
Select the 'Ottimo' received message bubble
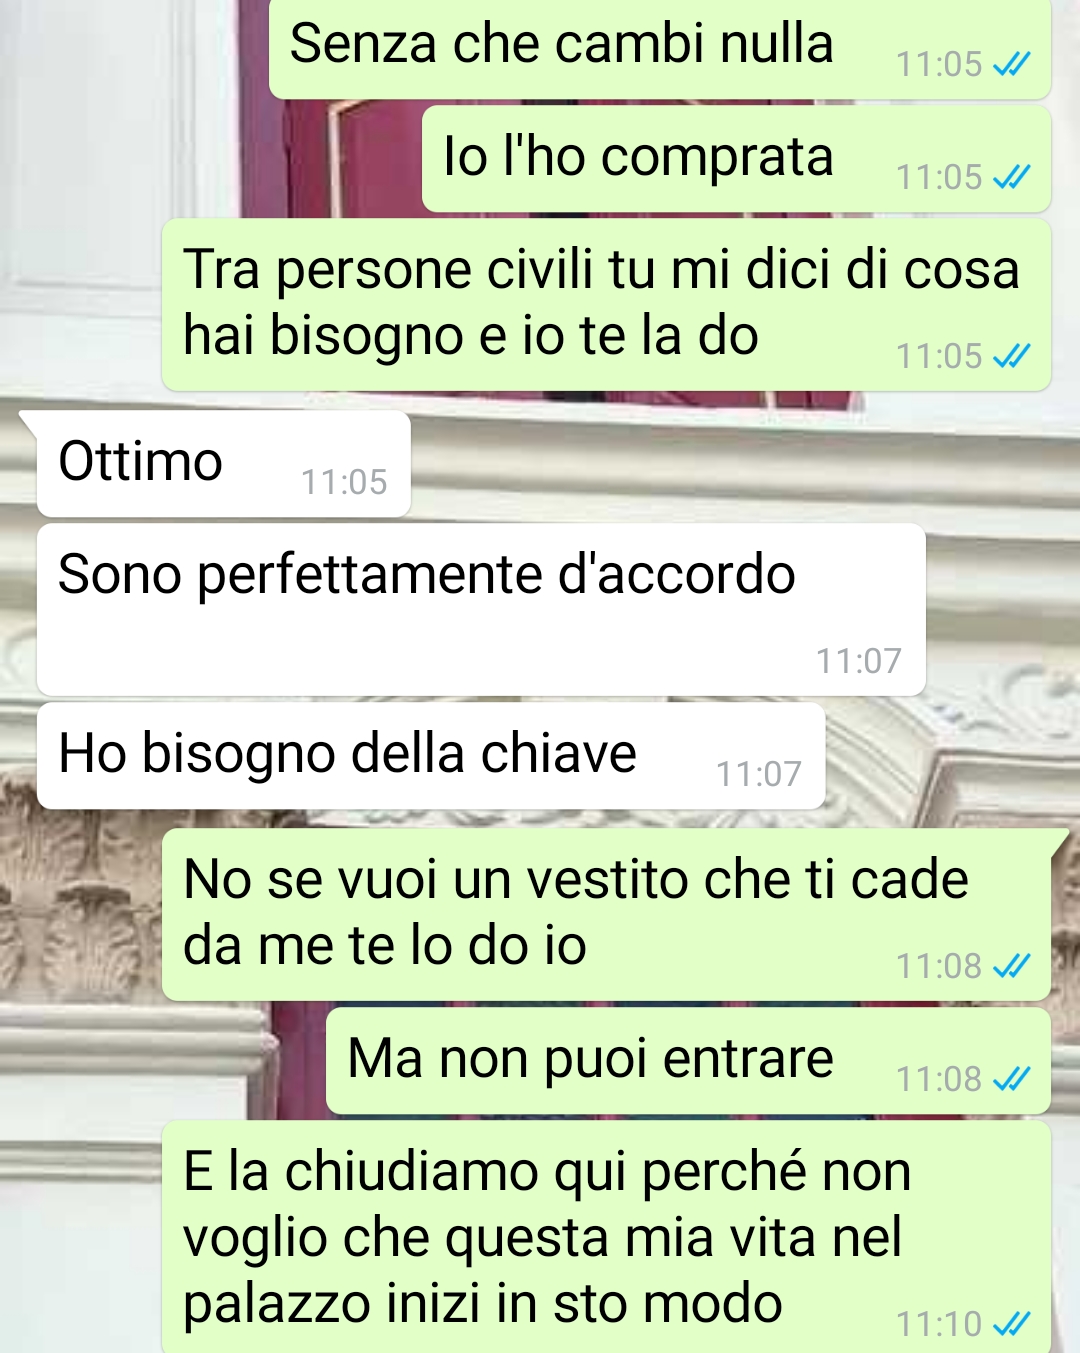tap(224, 464)
